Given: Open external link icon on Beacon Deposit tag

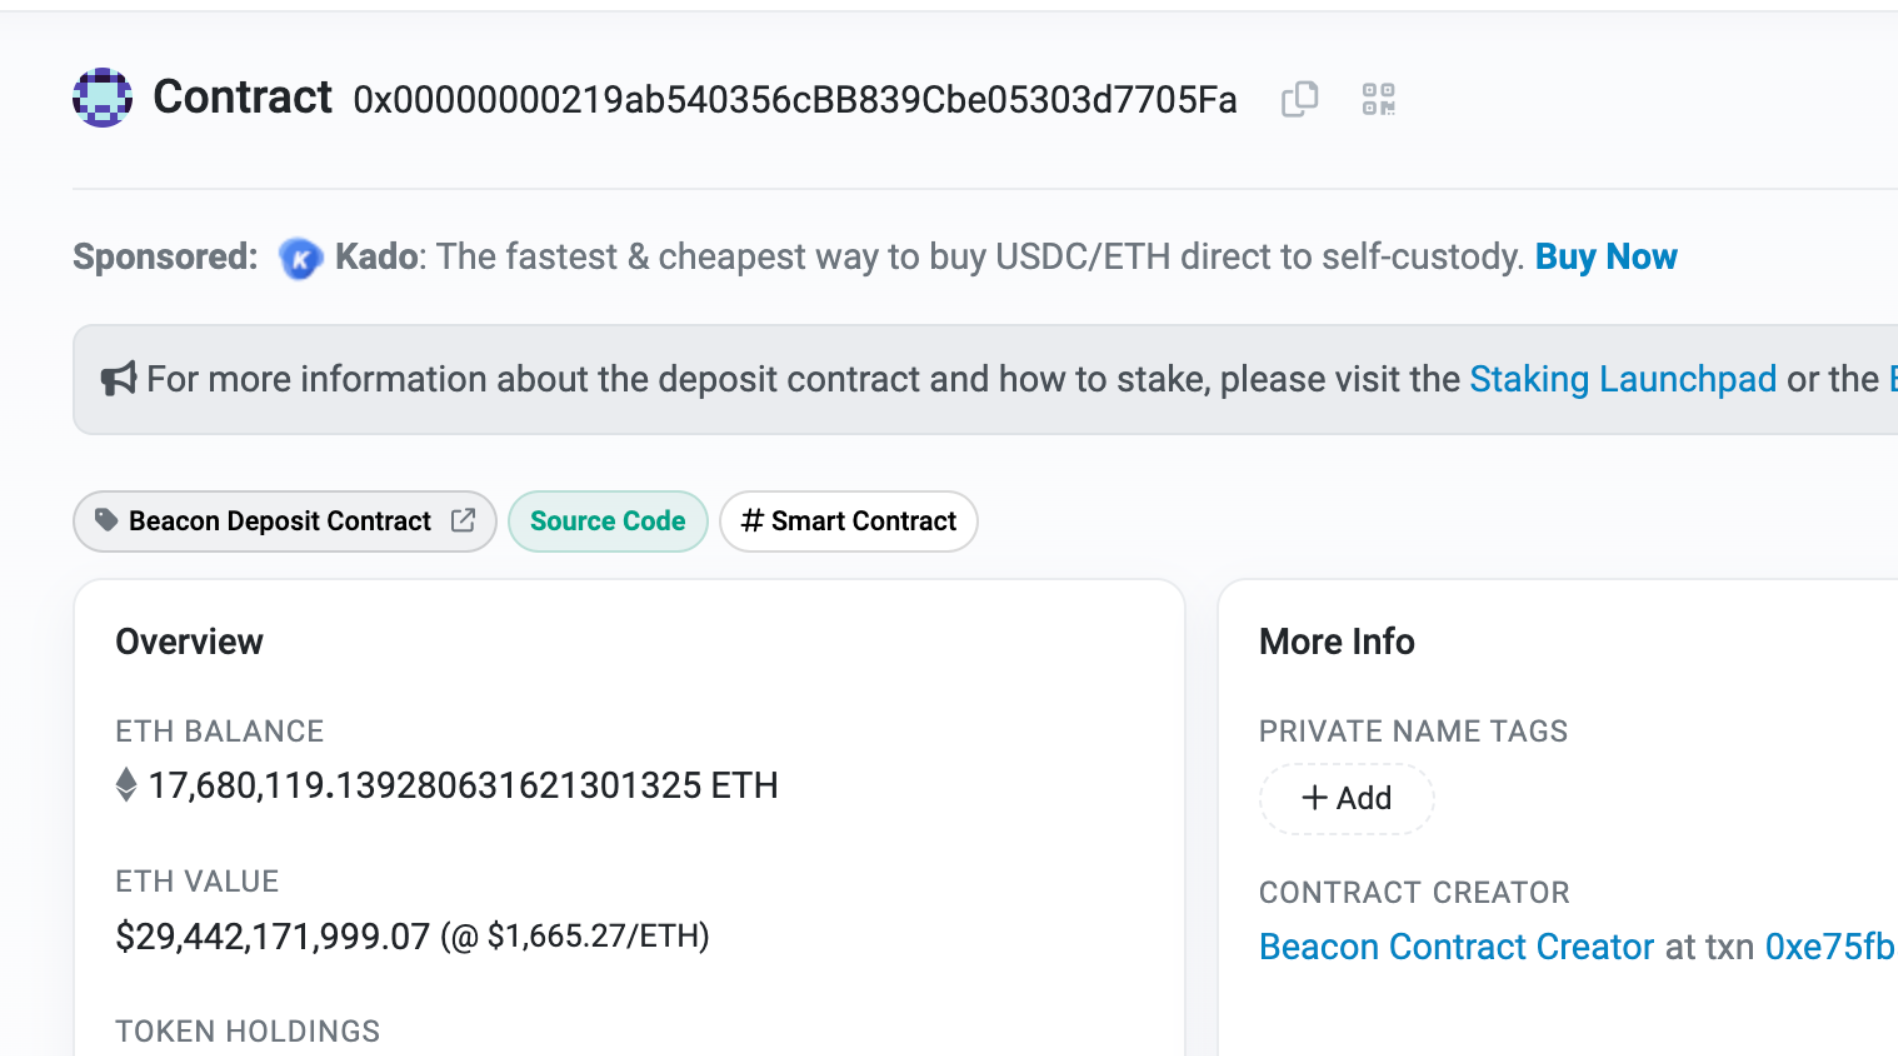Looking at the screenshot, I should (x=463, y=520).
